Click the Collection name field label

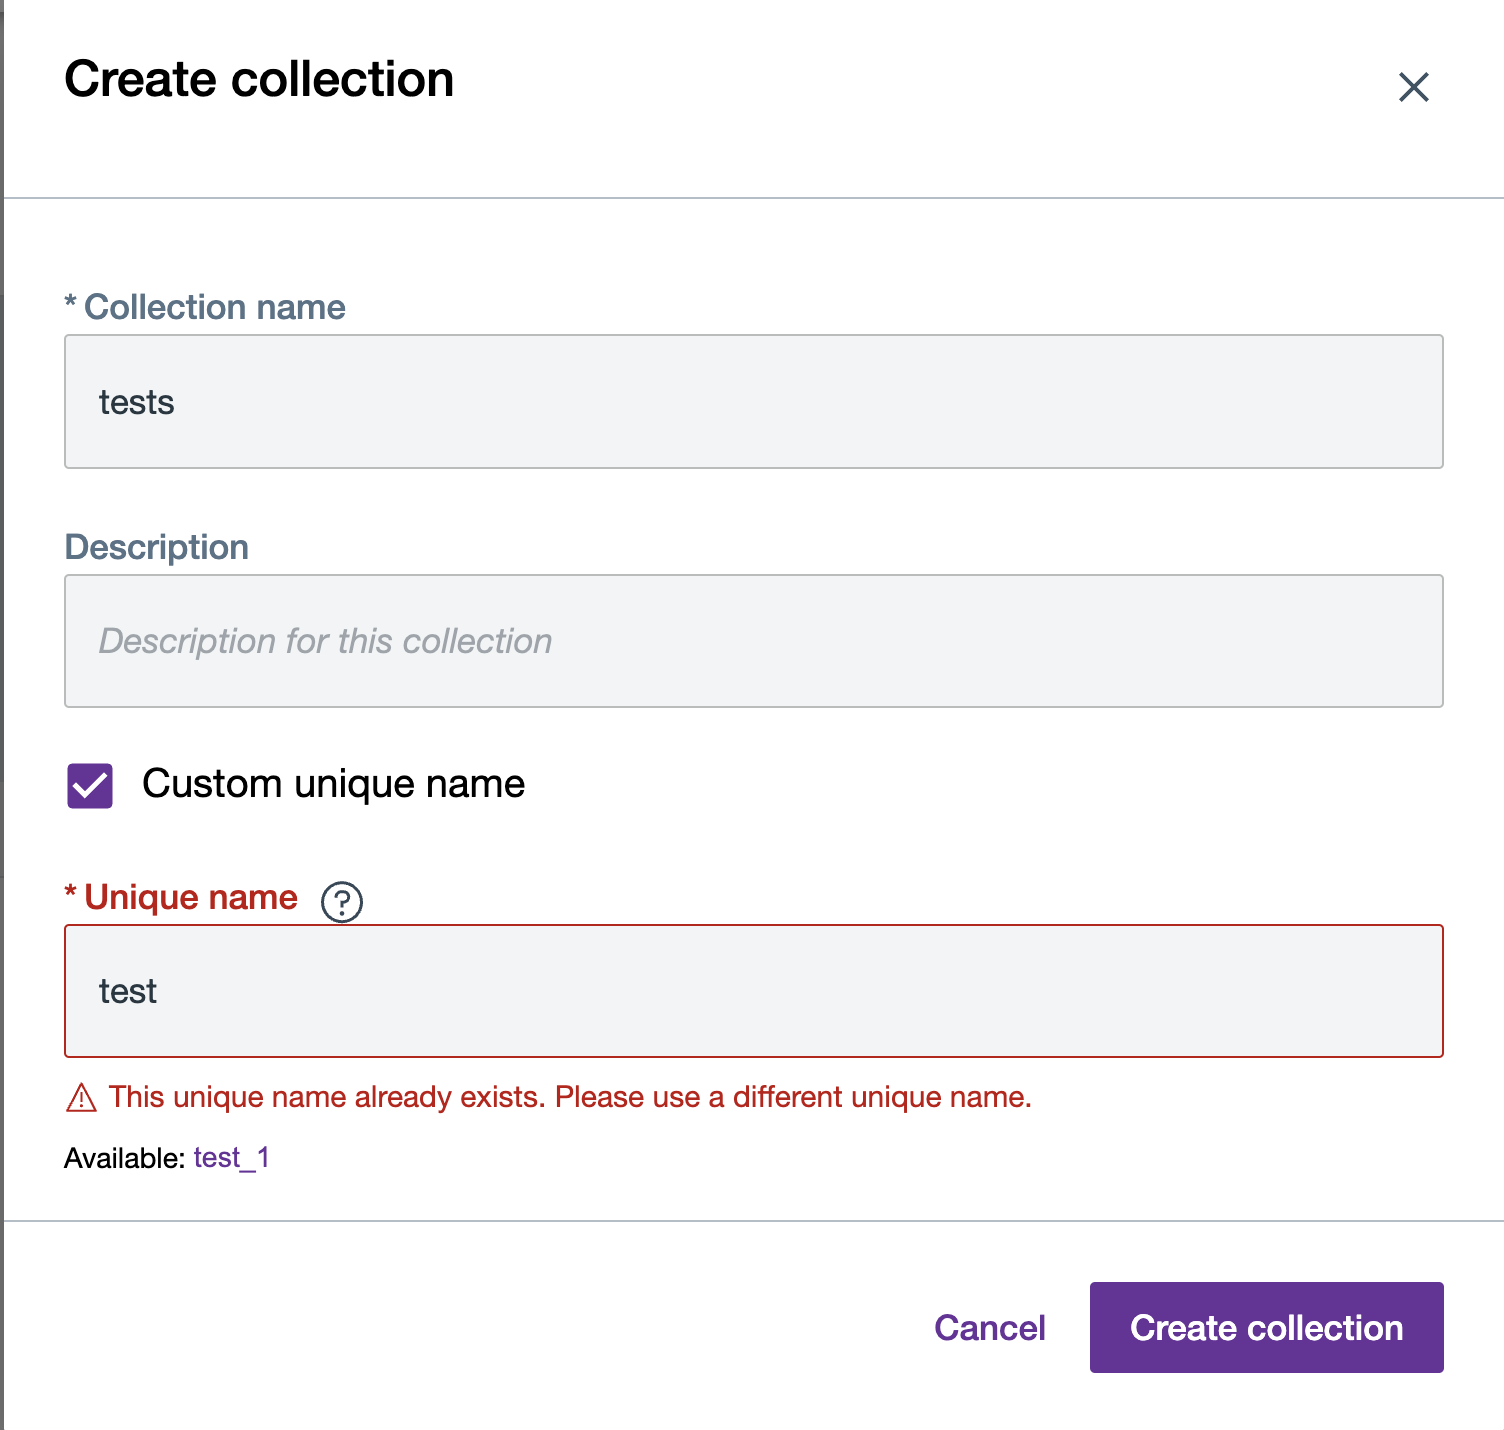tap(214, 307)
